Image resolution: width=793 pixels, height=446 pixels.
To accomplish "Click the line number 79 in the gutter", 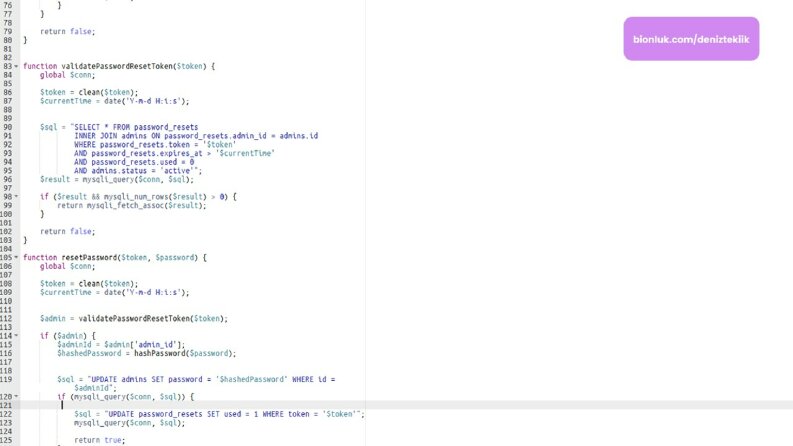I will click(8, 31).
